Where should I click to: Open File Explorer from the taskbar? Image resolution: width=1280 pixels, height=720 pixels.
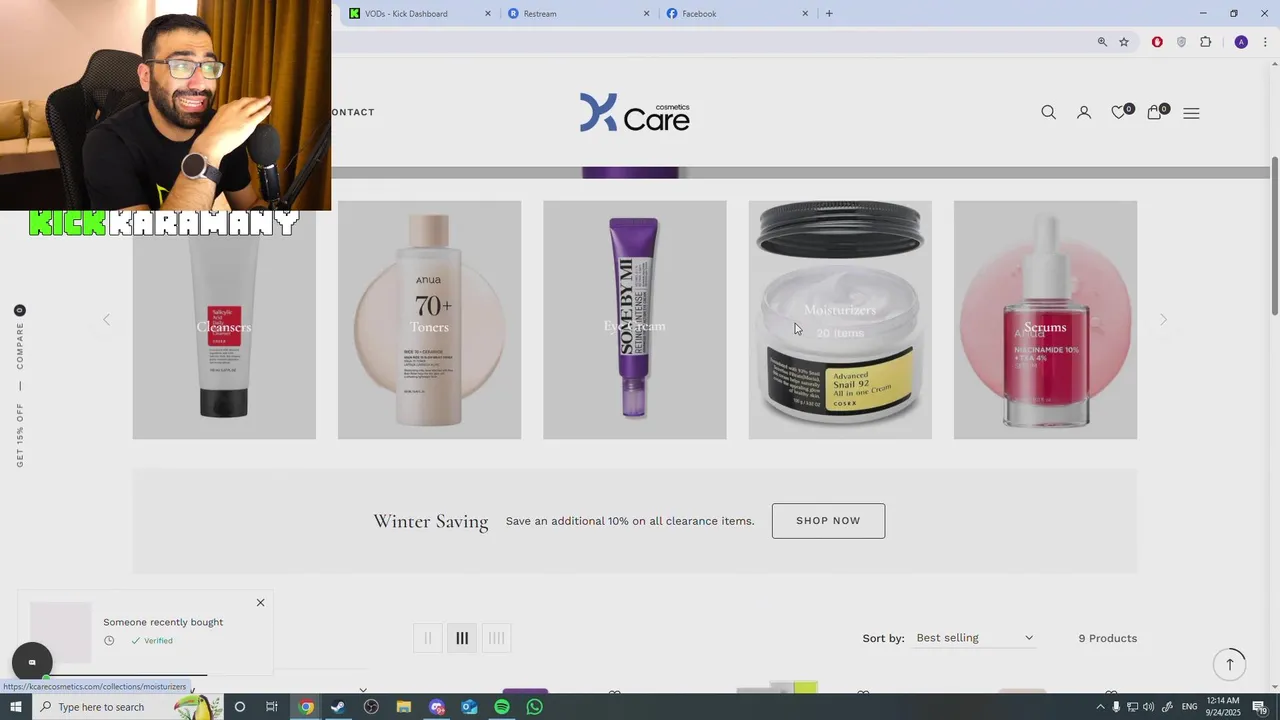click(404, 707)
